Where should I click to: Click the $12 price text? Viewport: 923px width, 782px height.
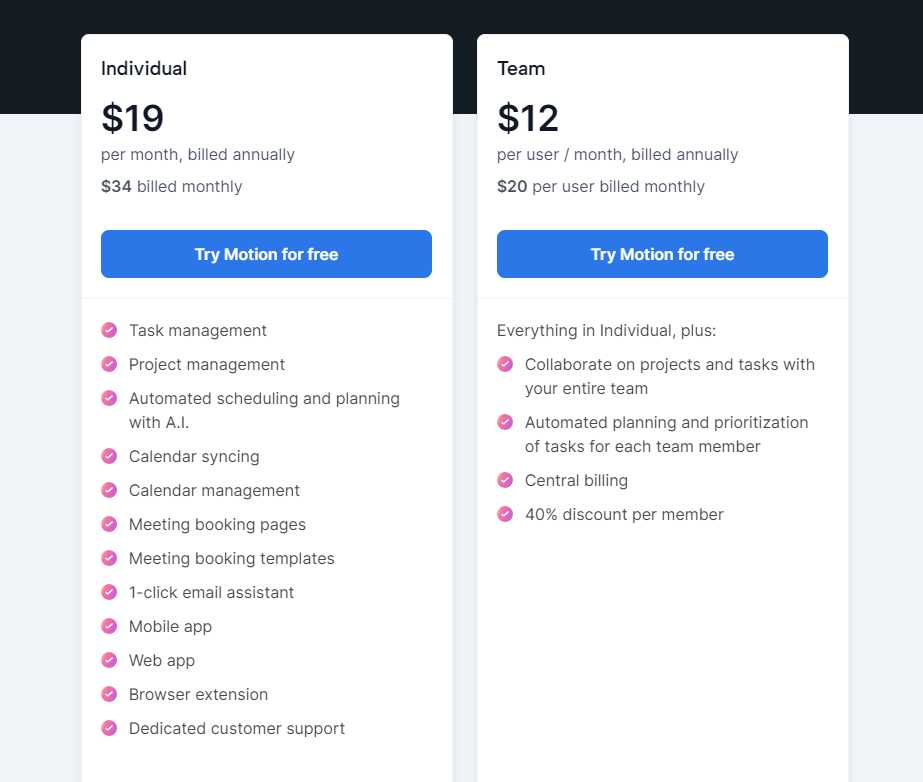pyautogui.click(x=528, y=118)
